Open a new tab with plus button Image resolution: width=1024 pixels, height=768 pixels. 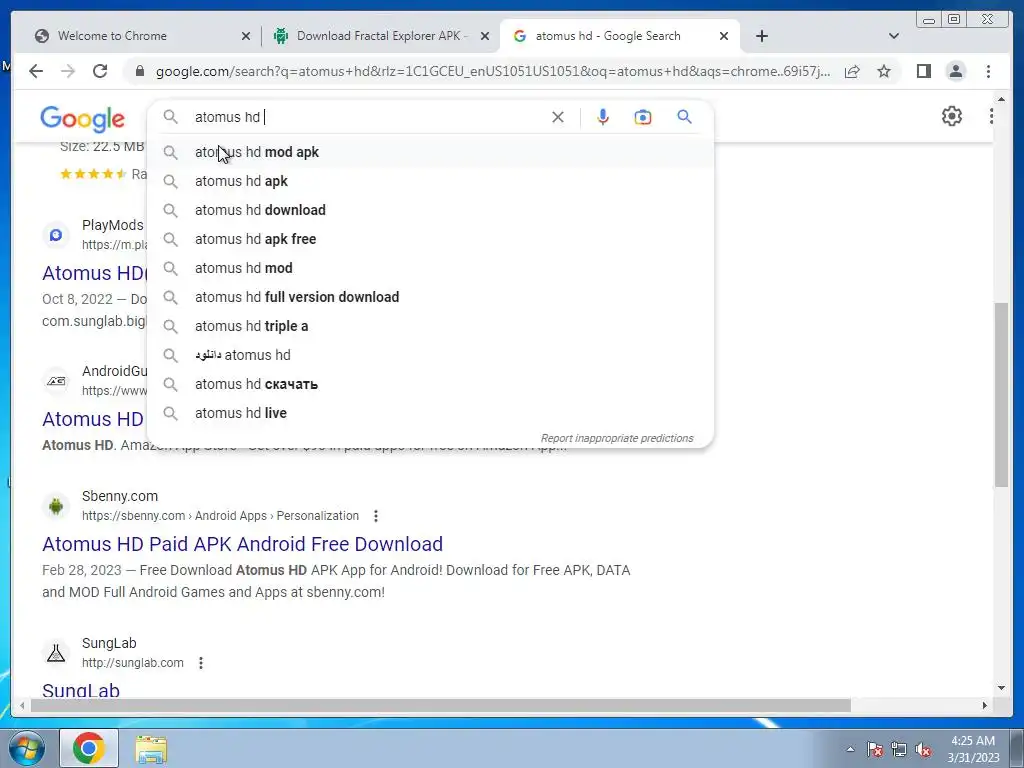[761, 36]
